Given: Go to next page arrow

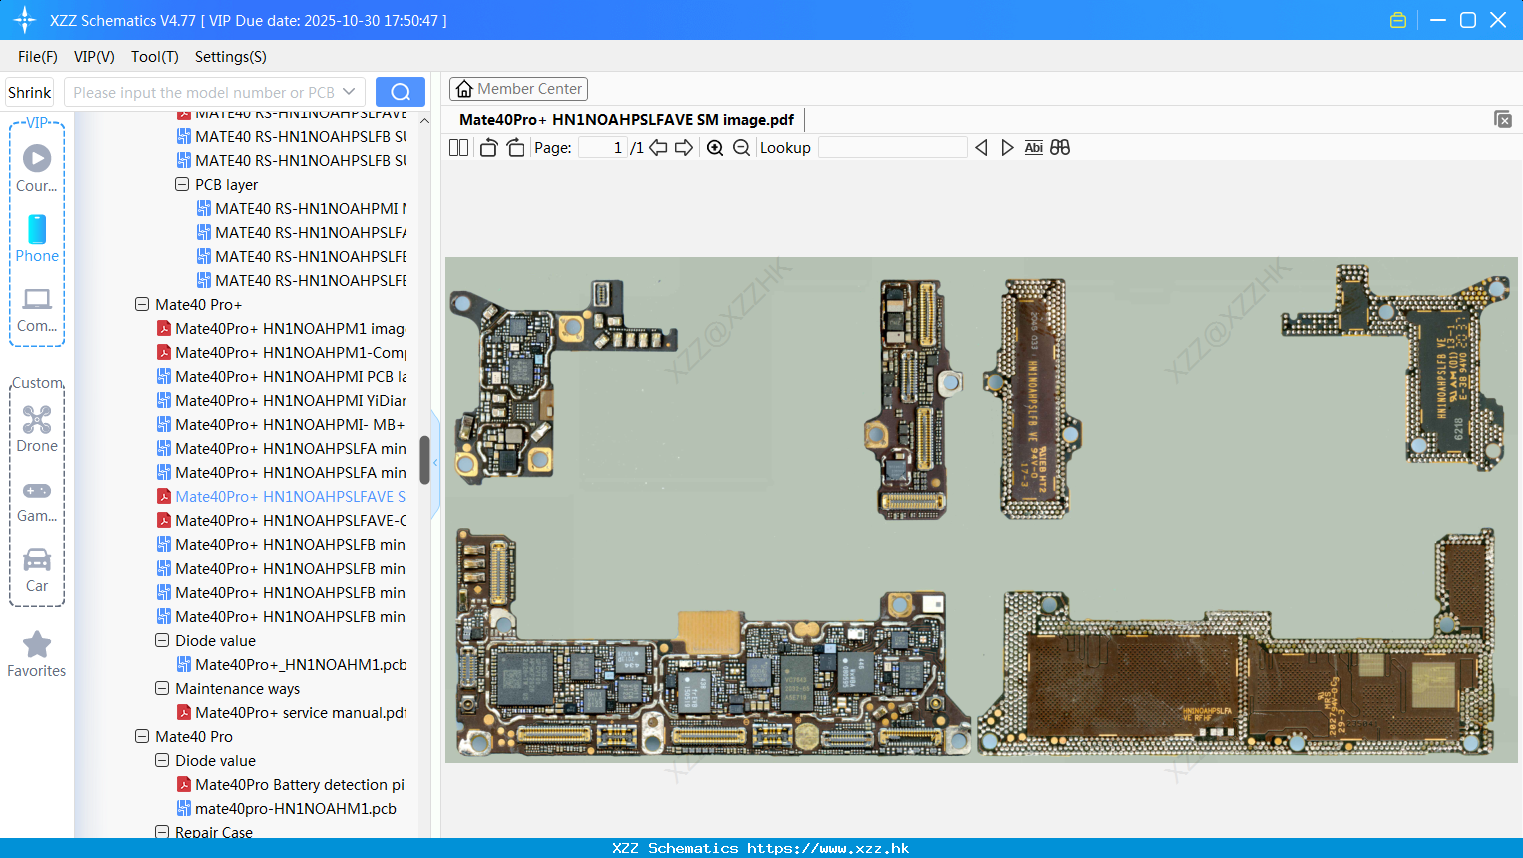Looking at the screenshot, I should [684, 147].
